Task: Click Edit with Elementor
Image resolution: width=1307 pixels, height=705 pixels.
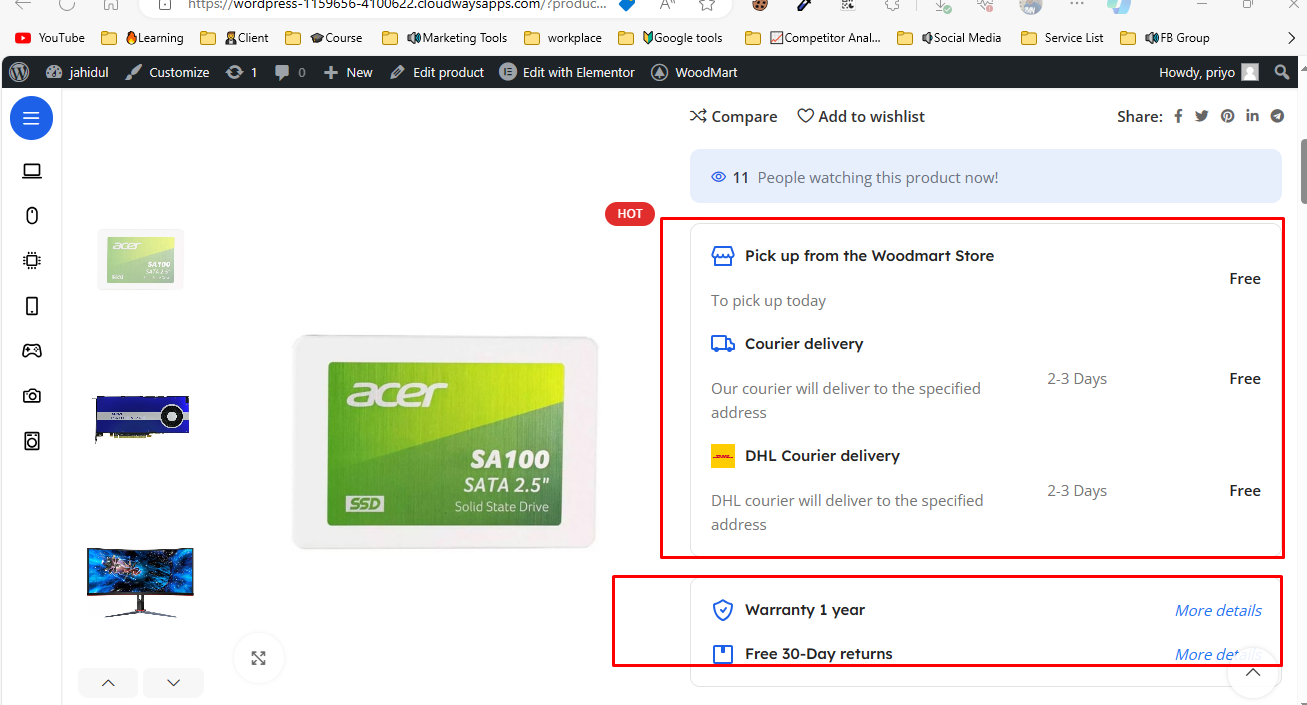Action: tap(567, 72)
